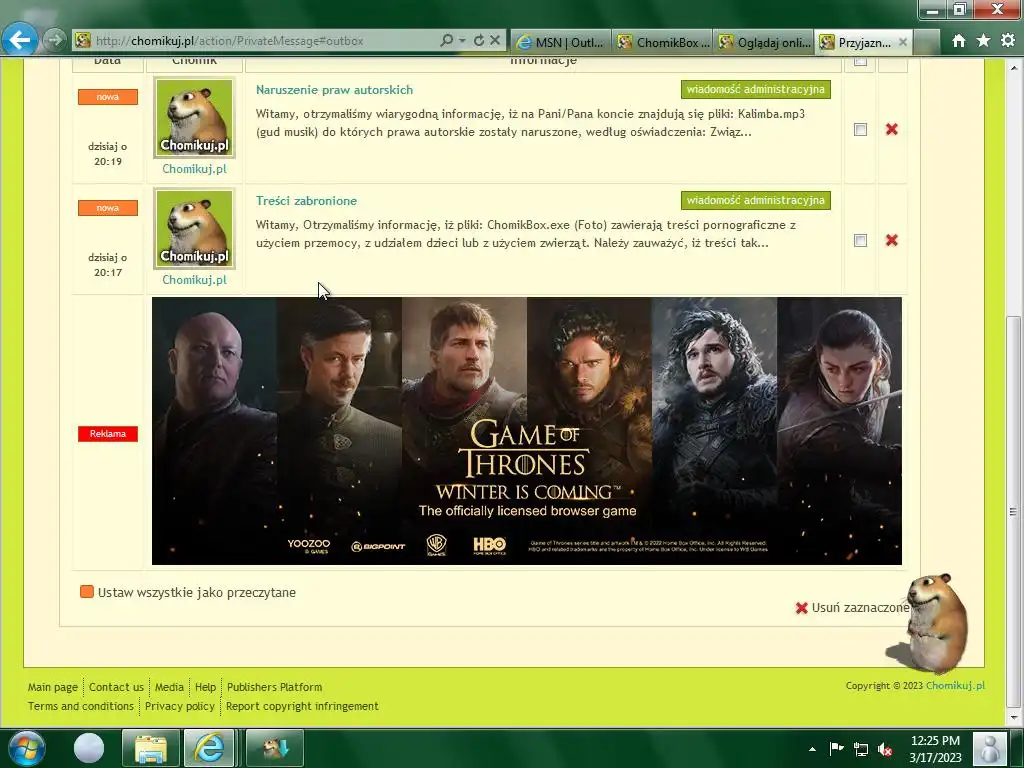Open the Naruszenie praw autorskich message
Viewport: 1024px width, 768px height.
[x=334, y=90]
